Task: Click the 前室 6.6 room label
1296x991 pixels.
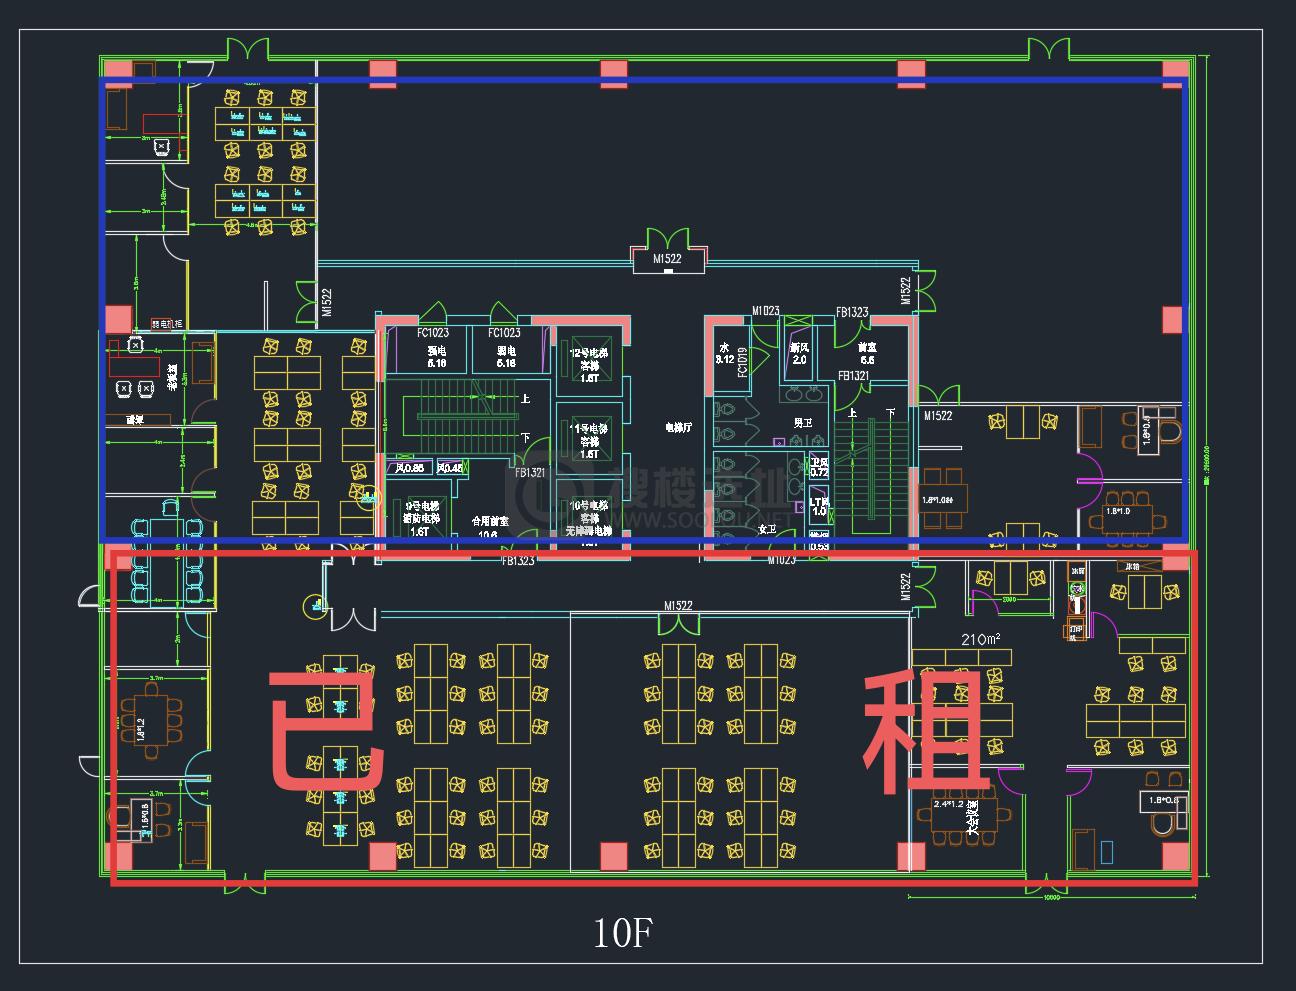Action: tap(866, 354)
